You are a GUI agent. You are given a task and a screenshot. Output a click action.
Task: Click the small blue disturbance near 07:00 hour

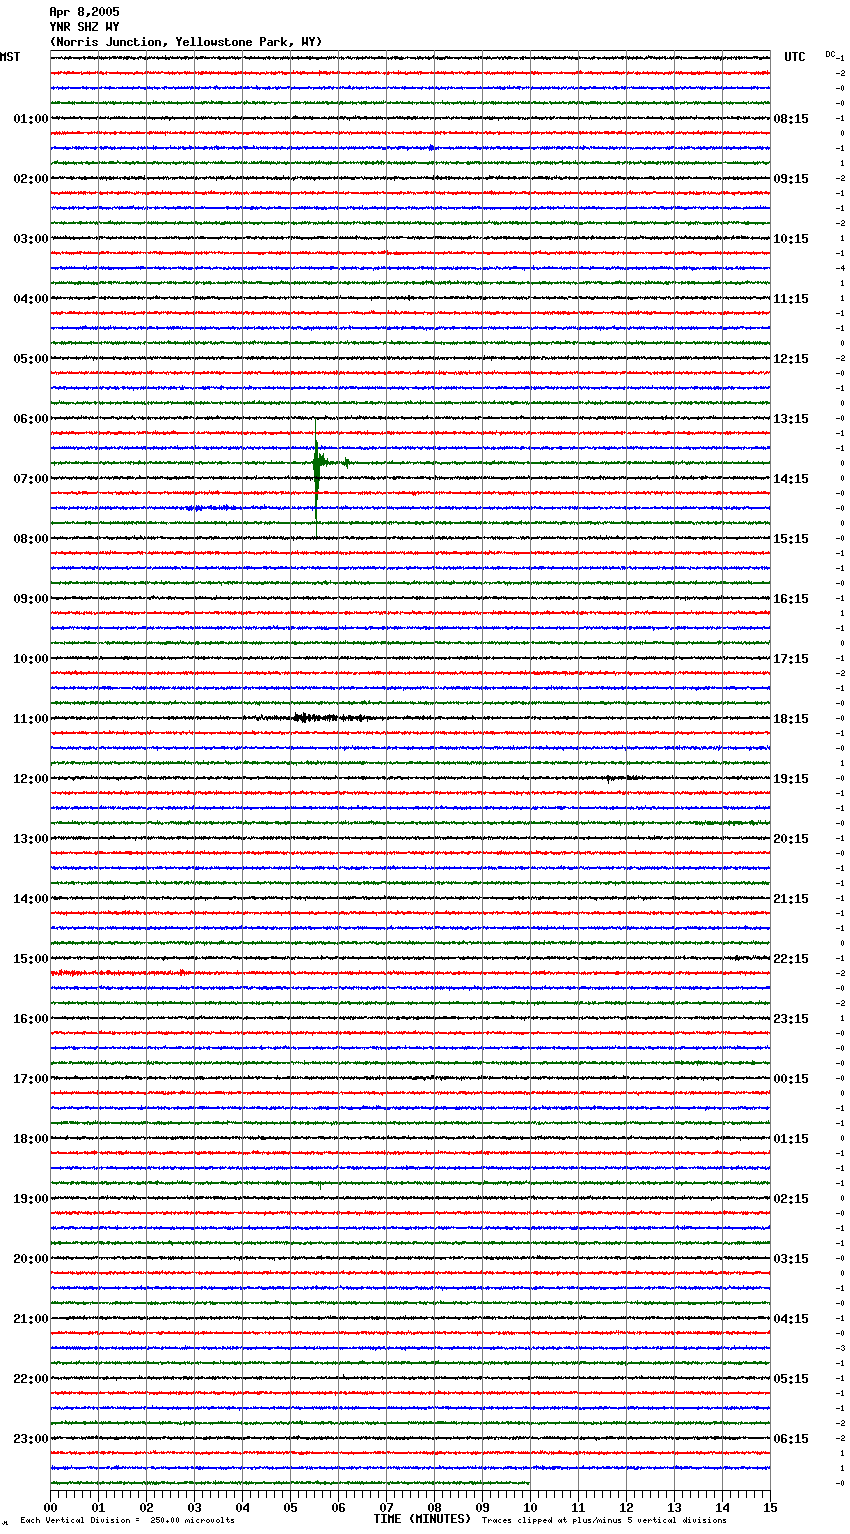click(210, 508)
